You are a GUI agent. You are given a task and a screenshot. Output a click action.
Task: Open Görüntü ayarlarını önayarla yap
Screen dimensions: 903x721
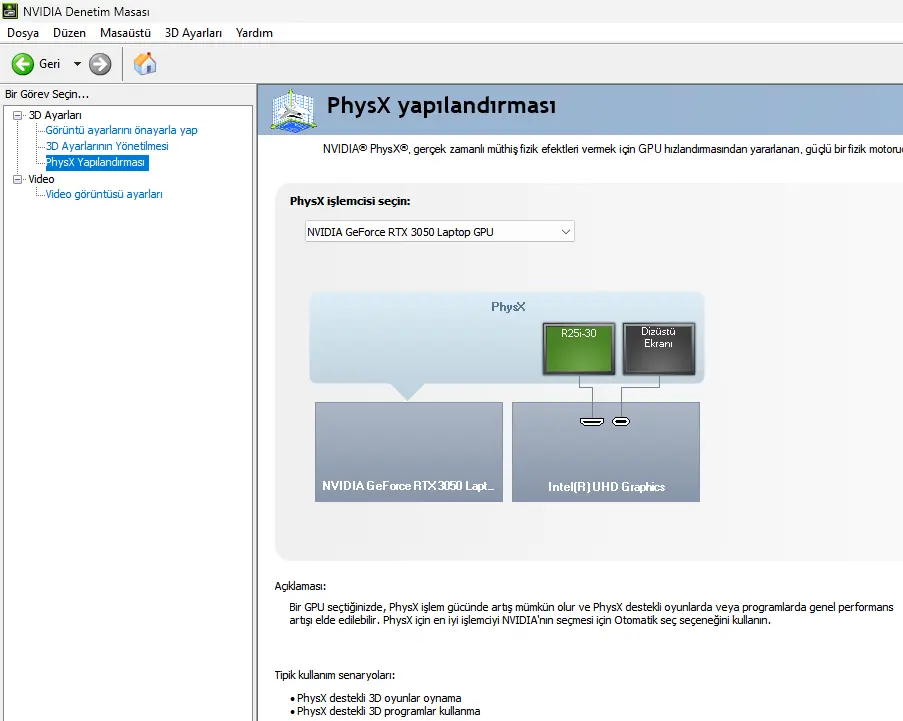click(x=122, y=130)
